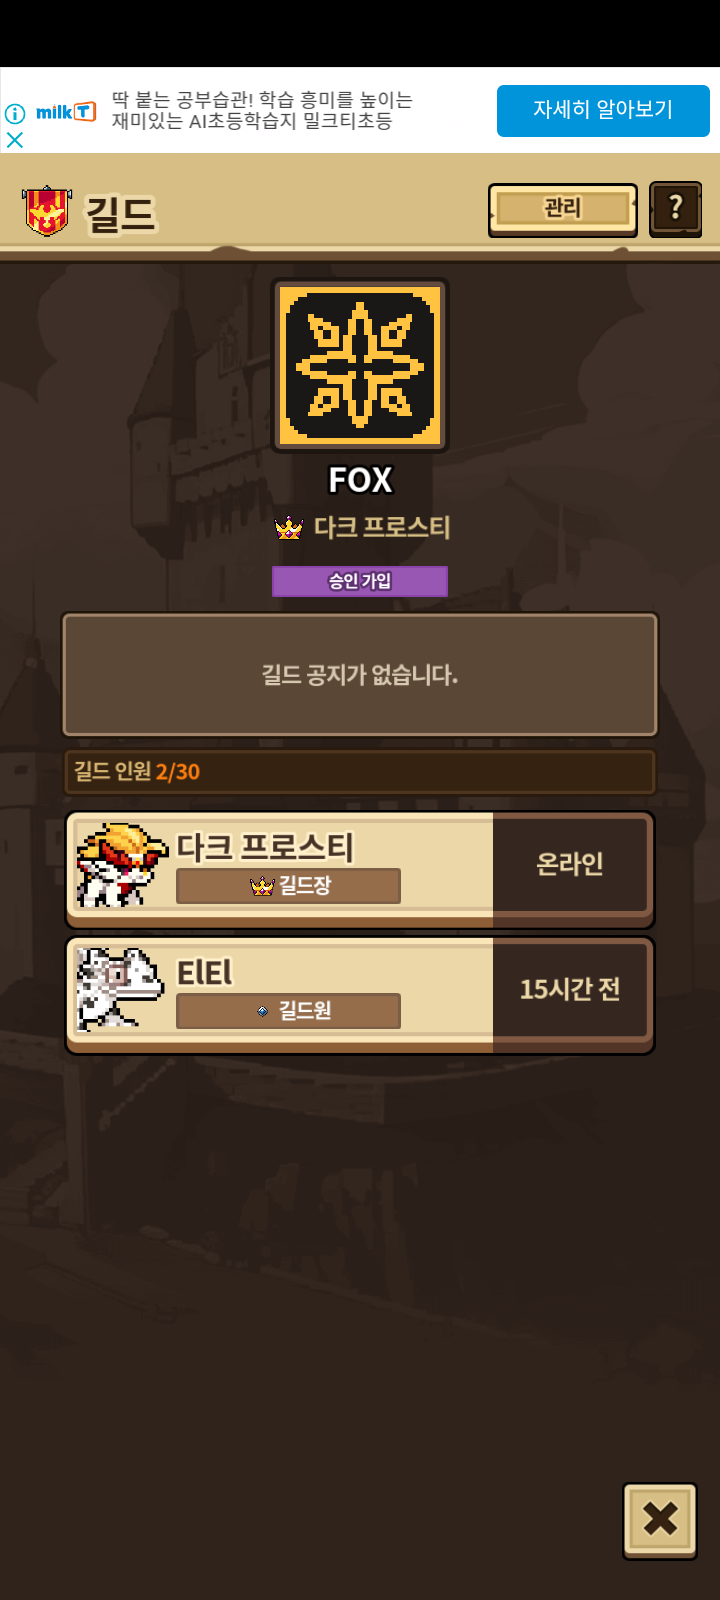
Task: Close the ad with the X icon
Action: point(15,140)
